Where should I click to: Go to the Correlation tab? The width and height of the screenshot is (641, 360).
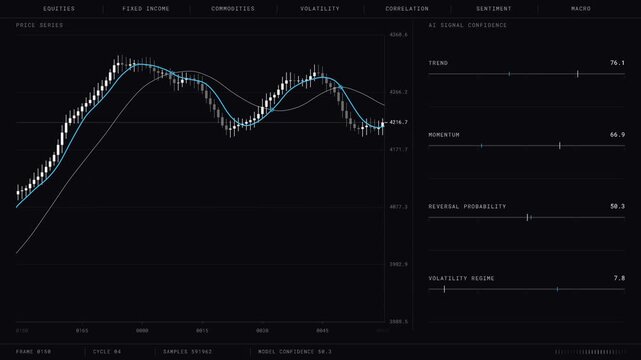click(x=407, y=9)
